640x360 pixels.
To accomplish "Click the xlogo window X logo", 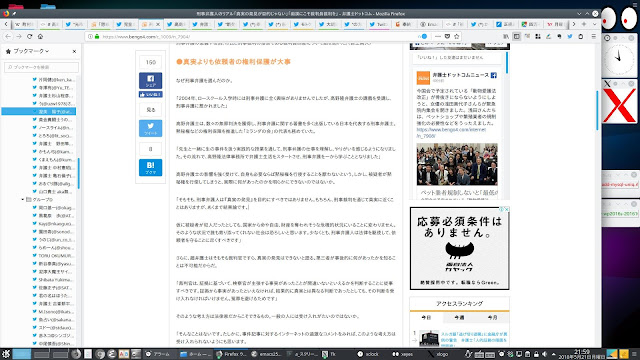I will [x=619, y=105].
